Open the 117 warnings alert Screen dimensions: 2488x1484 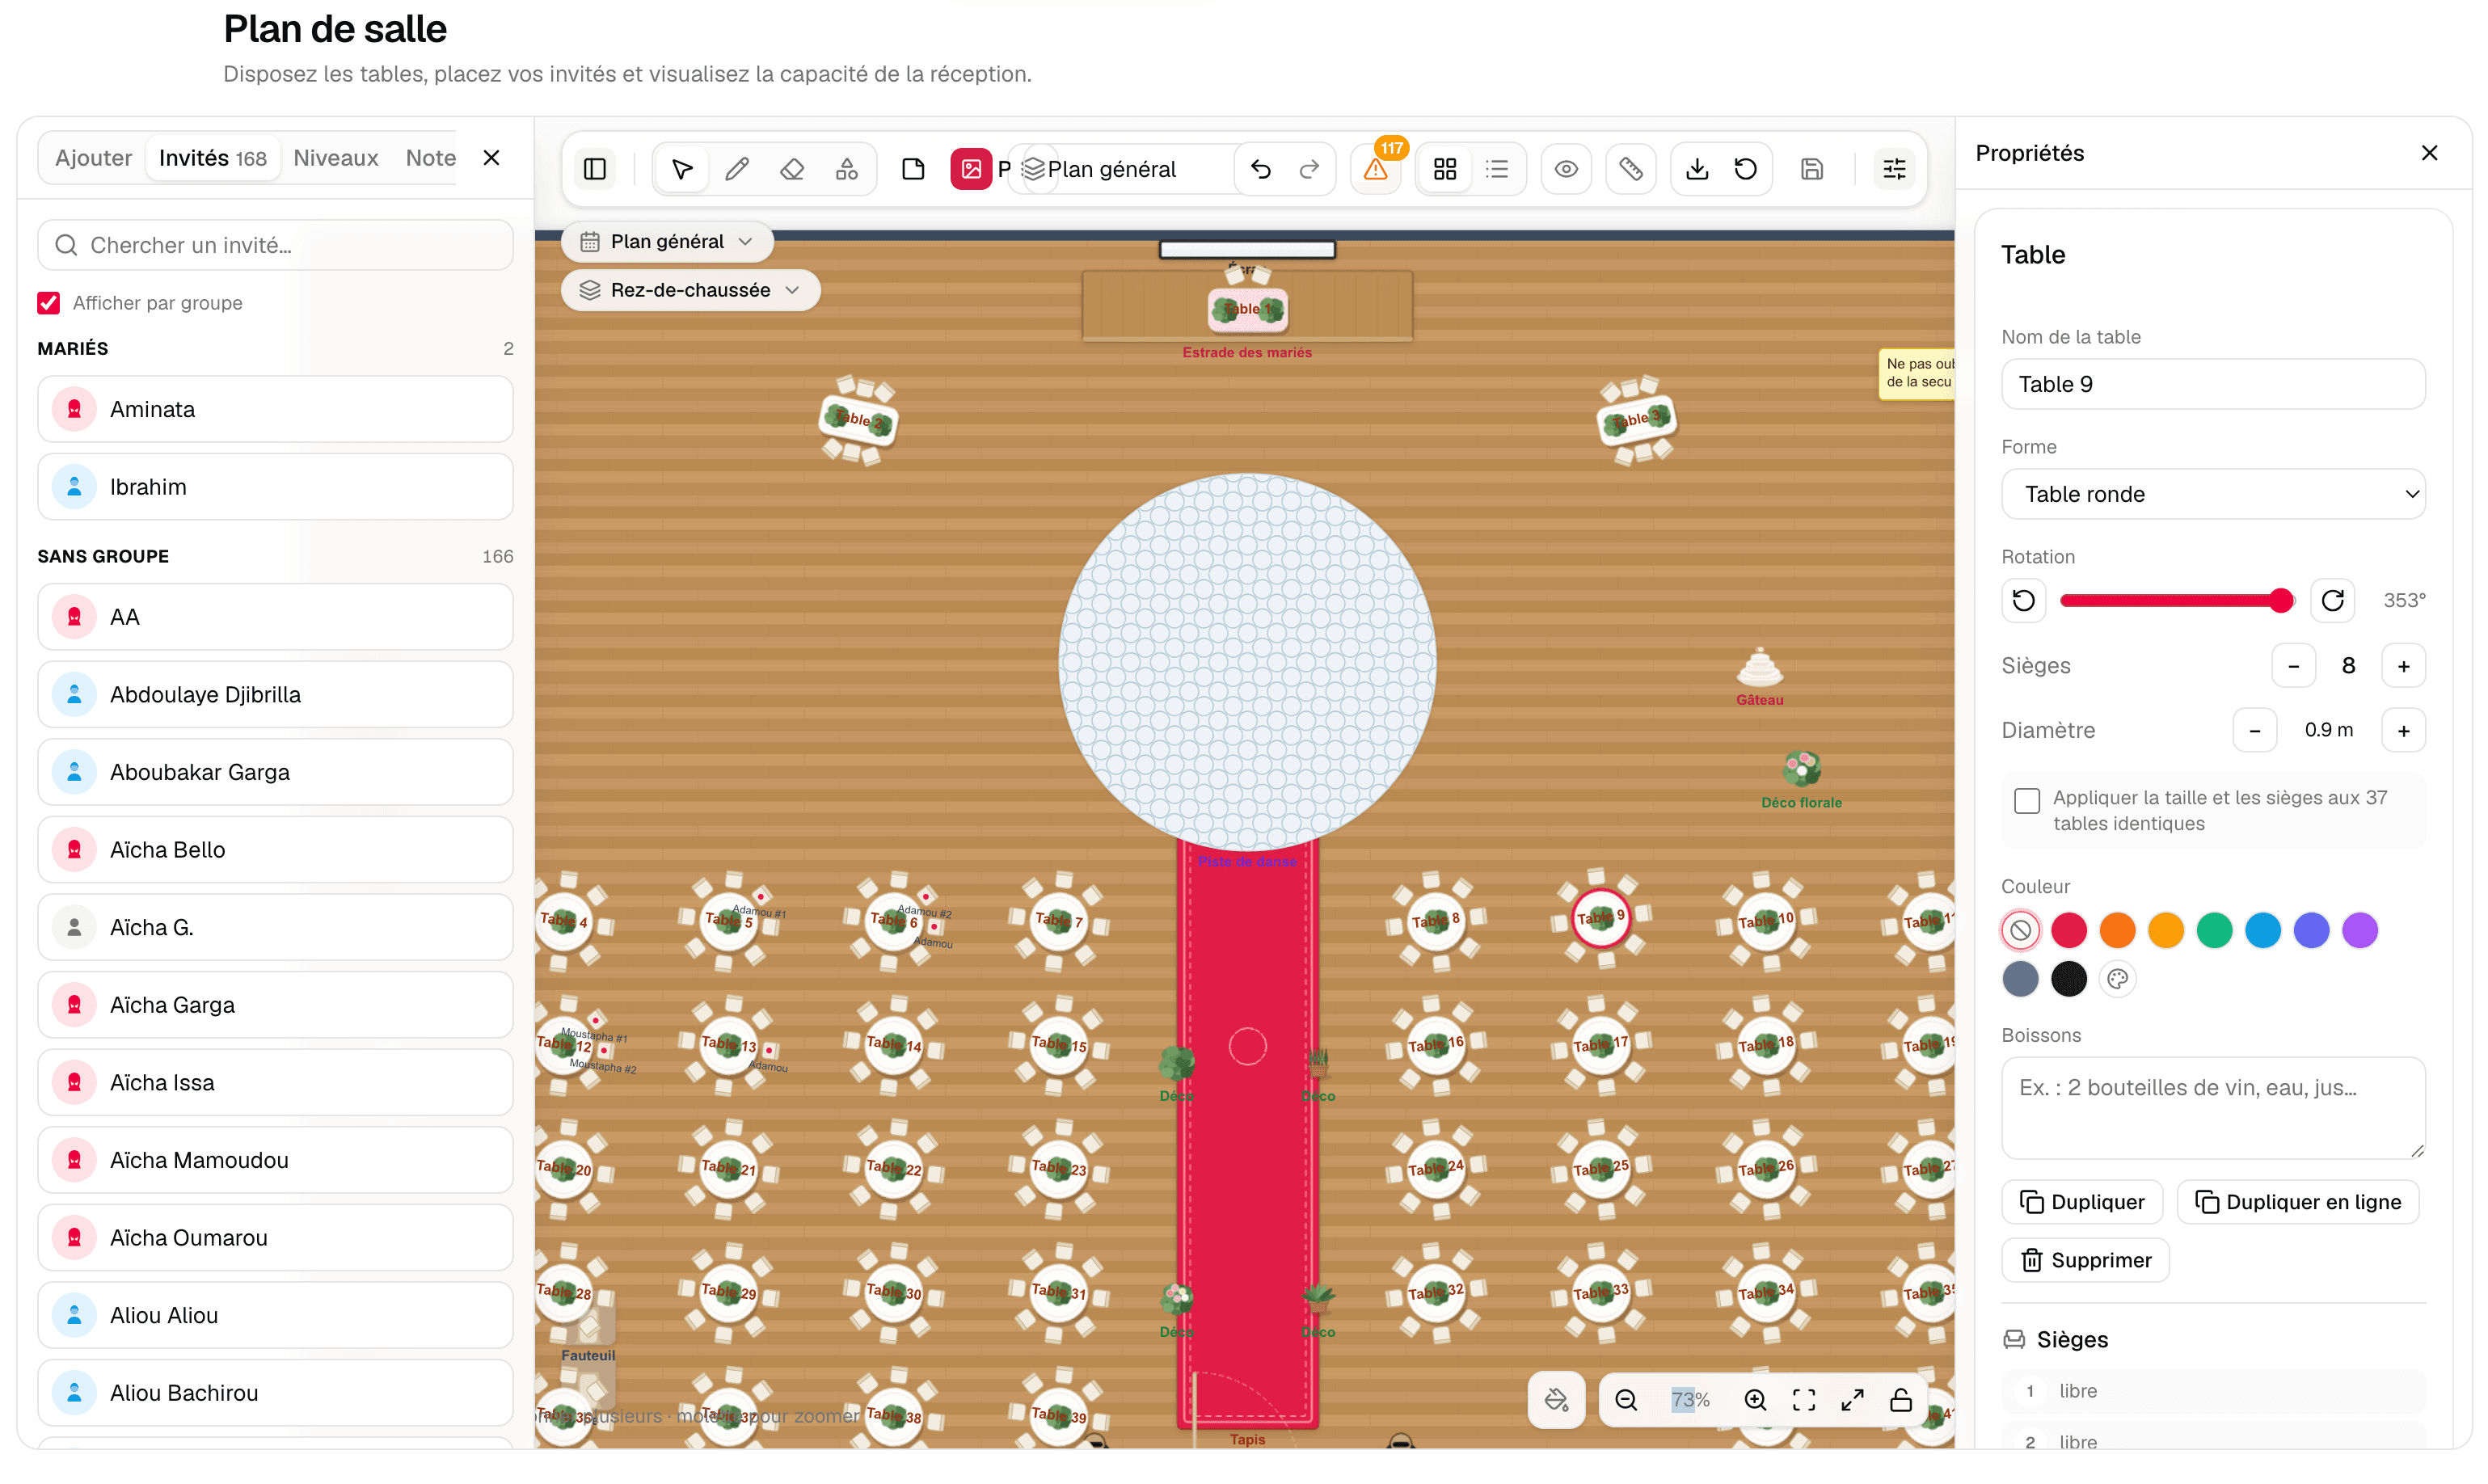point(1377,169)
